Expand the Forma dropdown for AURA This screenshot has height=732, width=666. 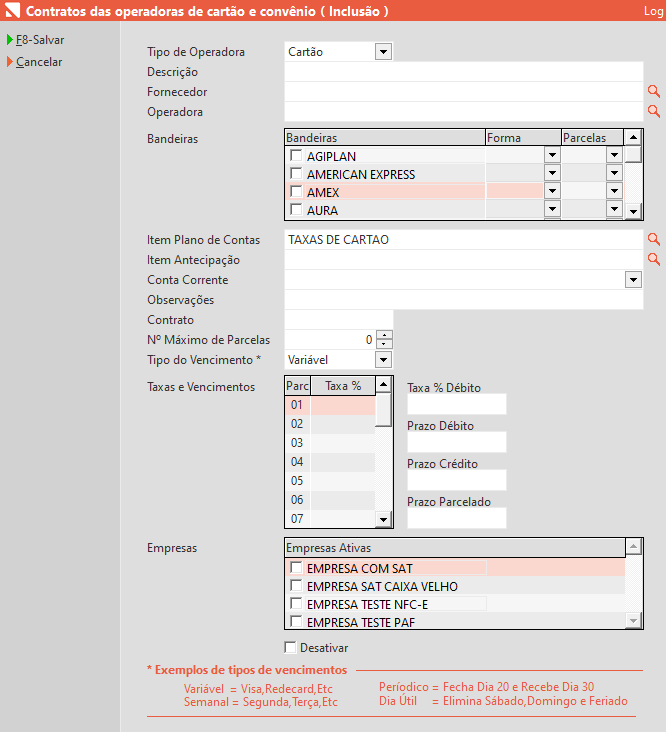click(x=552, y=209)
